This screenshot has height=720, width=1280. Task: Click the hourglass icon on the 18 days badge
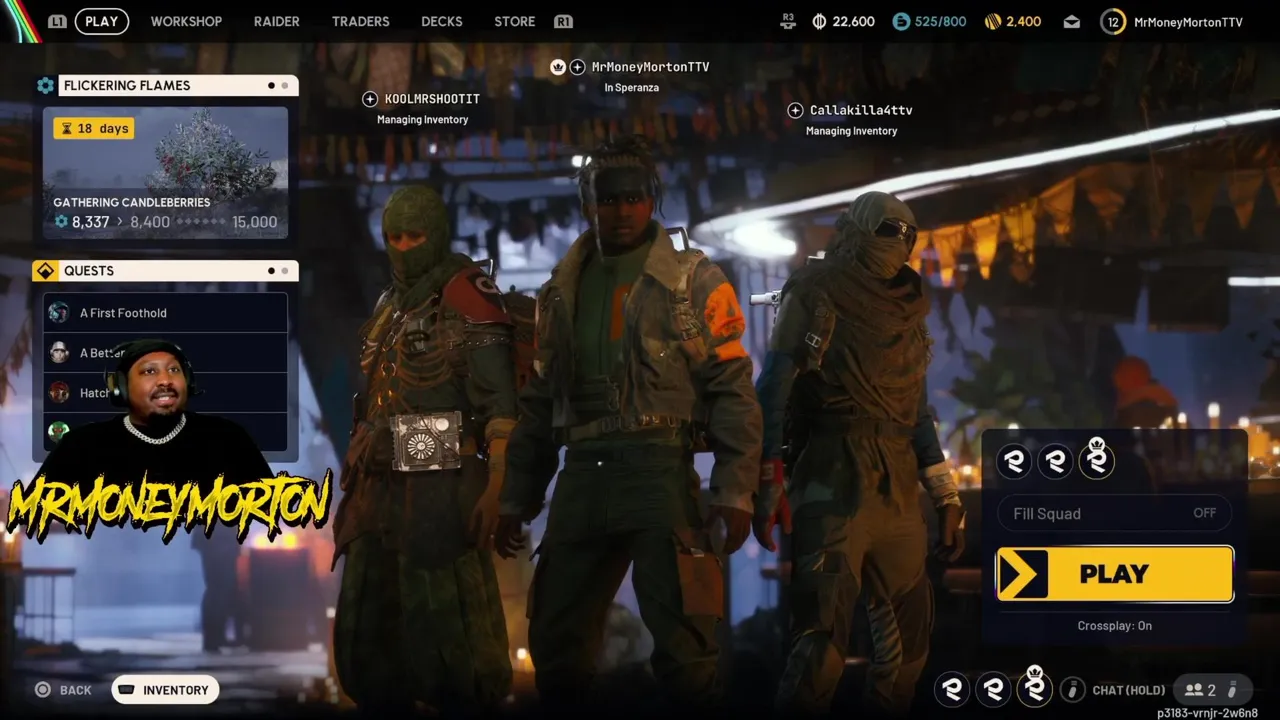(67, 128)
